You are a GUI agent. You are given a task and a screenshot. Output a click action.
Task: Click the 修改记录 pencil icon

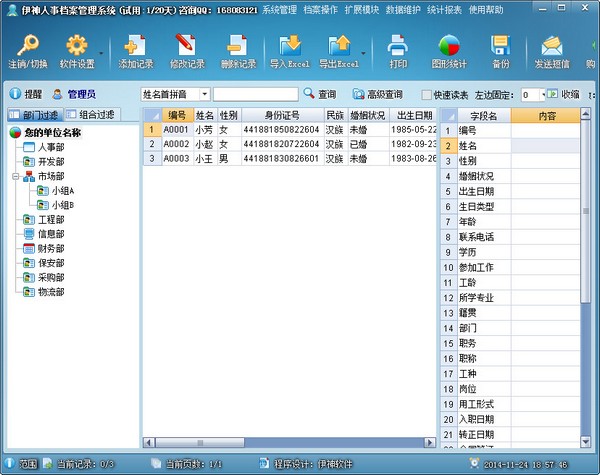point(186,45)
